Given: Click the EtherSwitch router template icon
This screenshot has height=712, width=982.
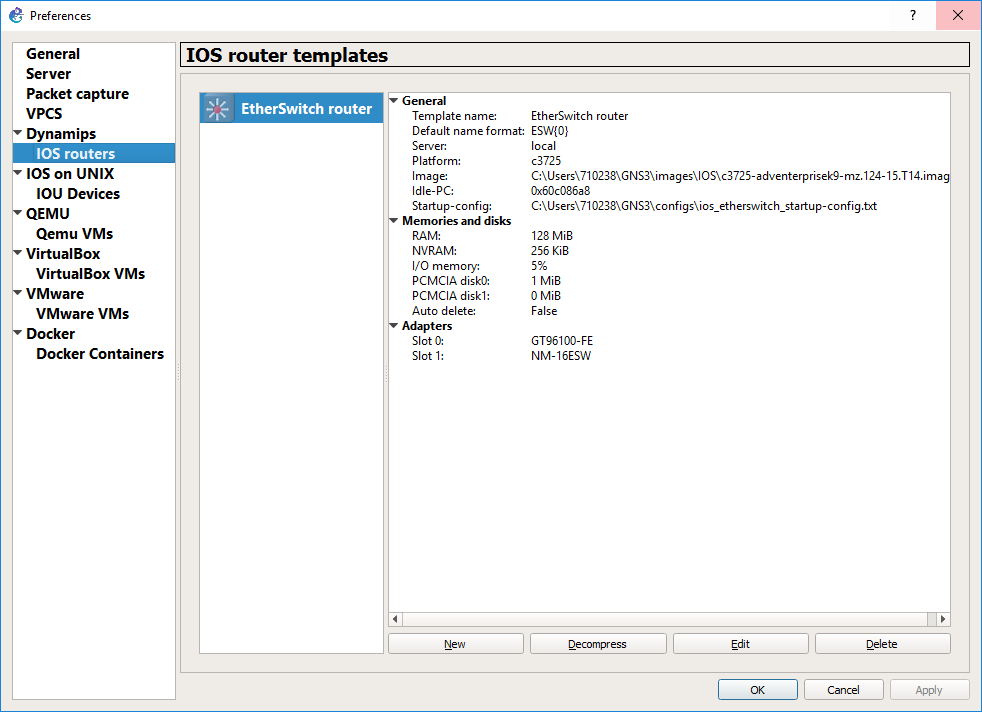Looking at the screenshot, I should click(217, 109).
